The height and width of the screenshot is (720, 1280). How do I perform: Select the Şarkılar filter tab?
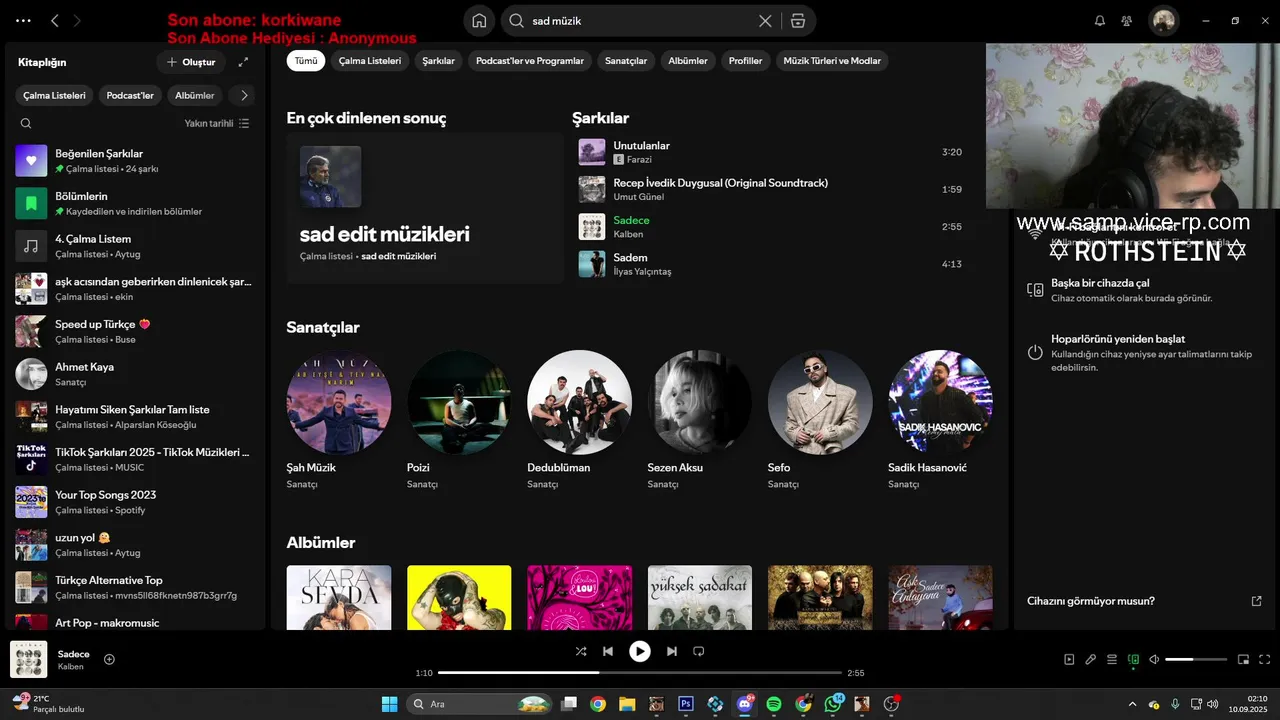pyautogui.click(x=438, y=61)
